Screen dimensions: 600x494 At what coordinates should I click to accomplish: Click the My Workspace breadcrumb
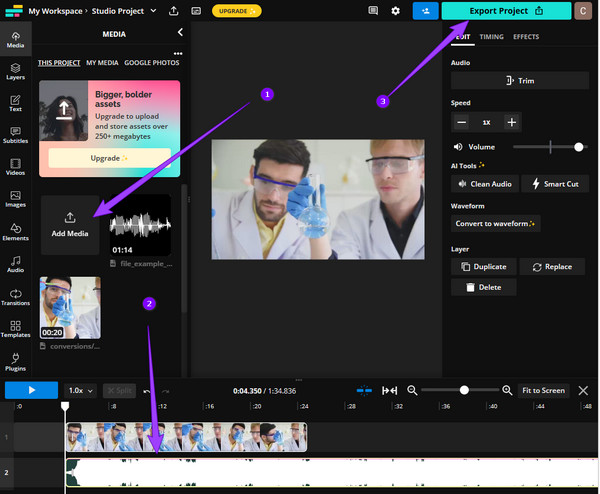[55, 11]
